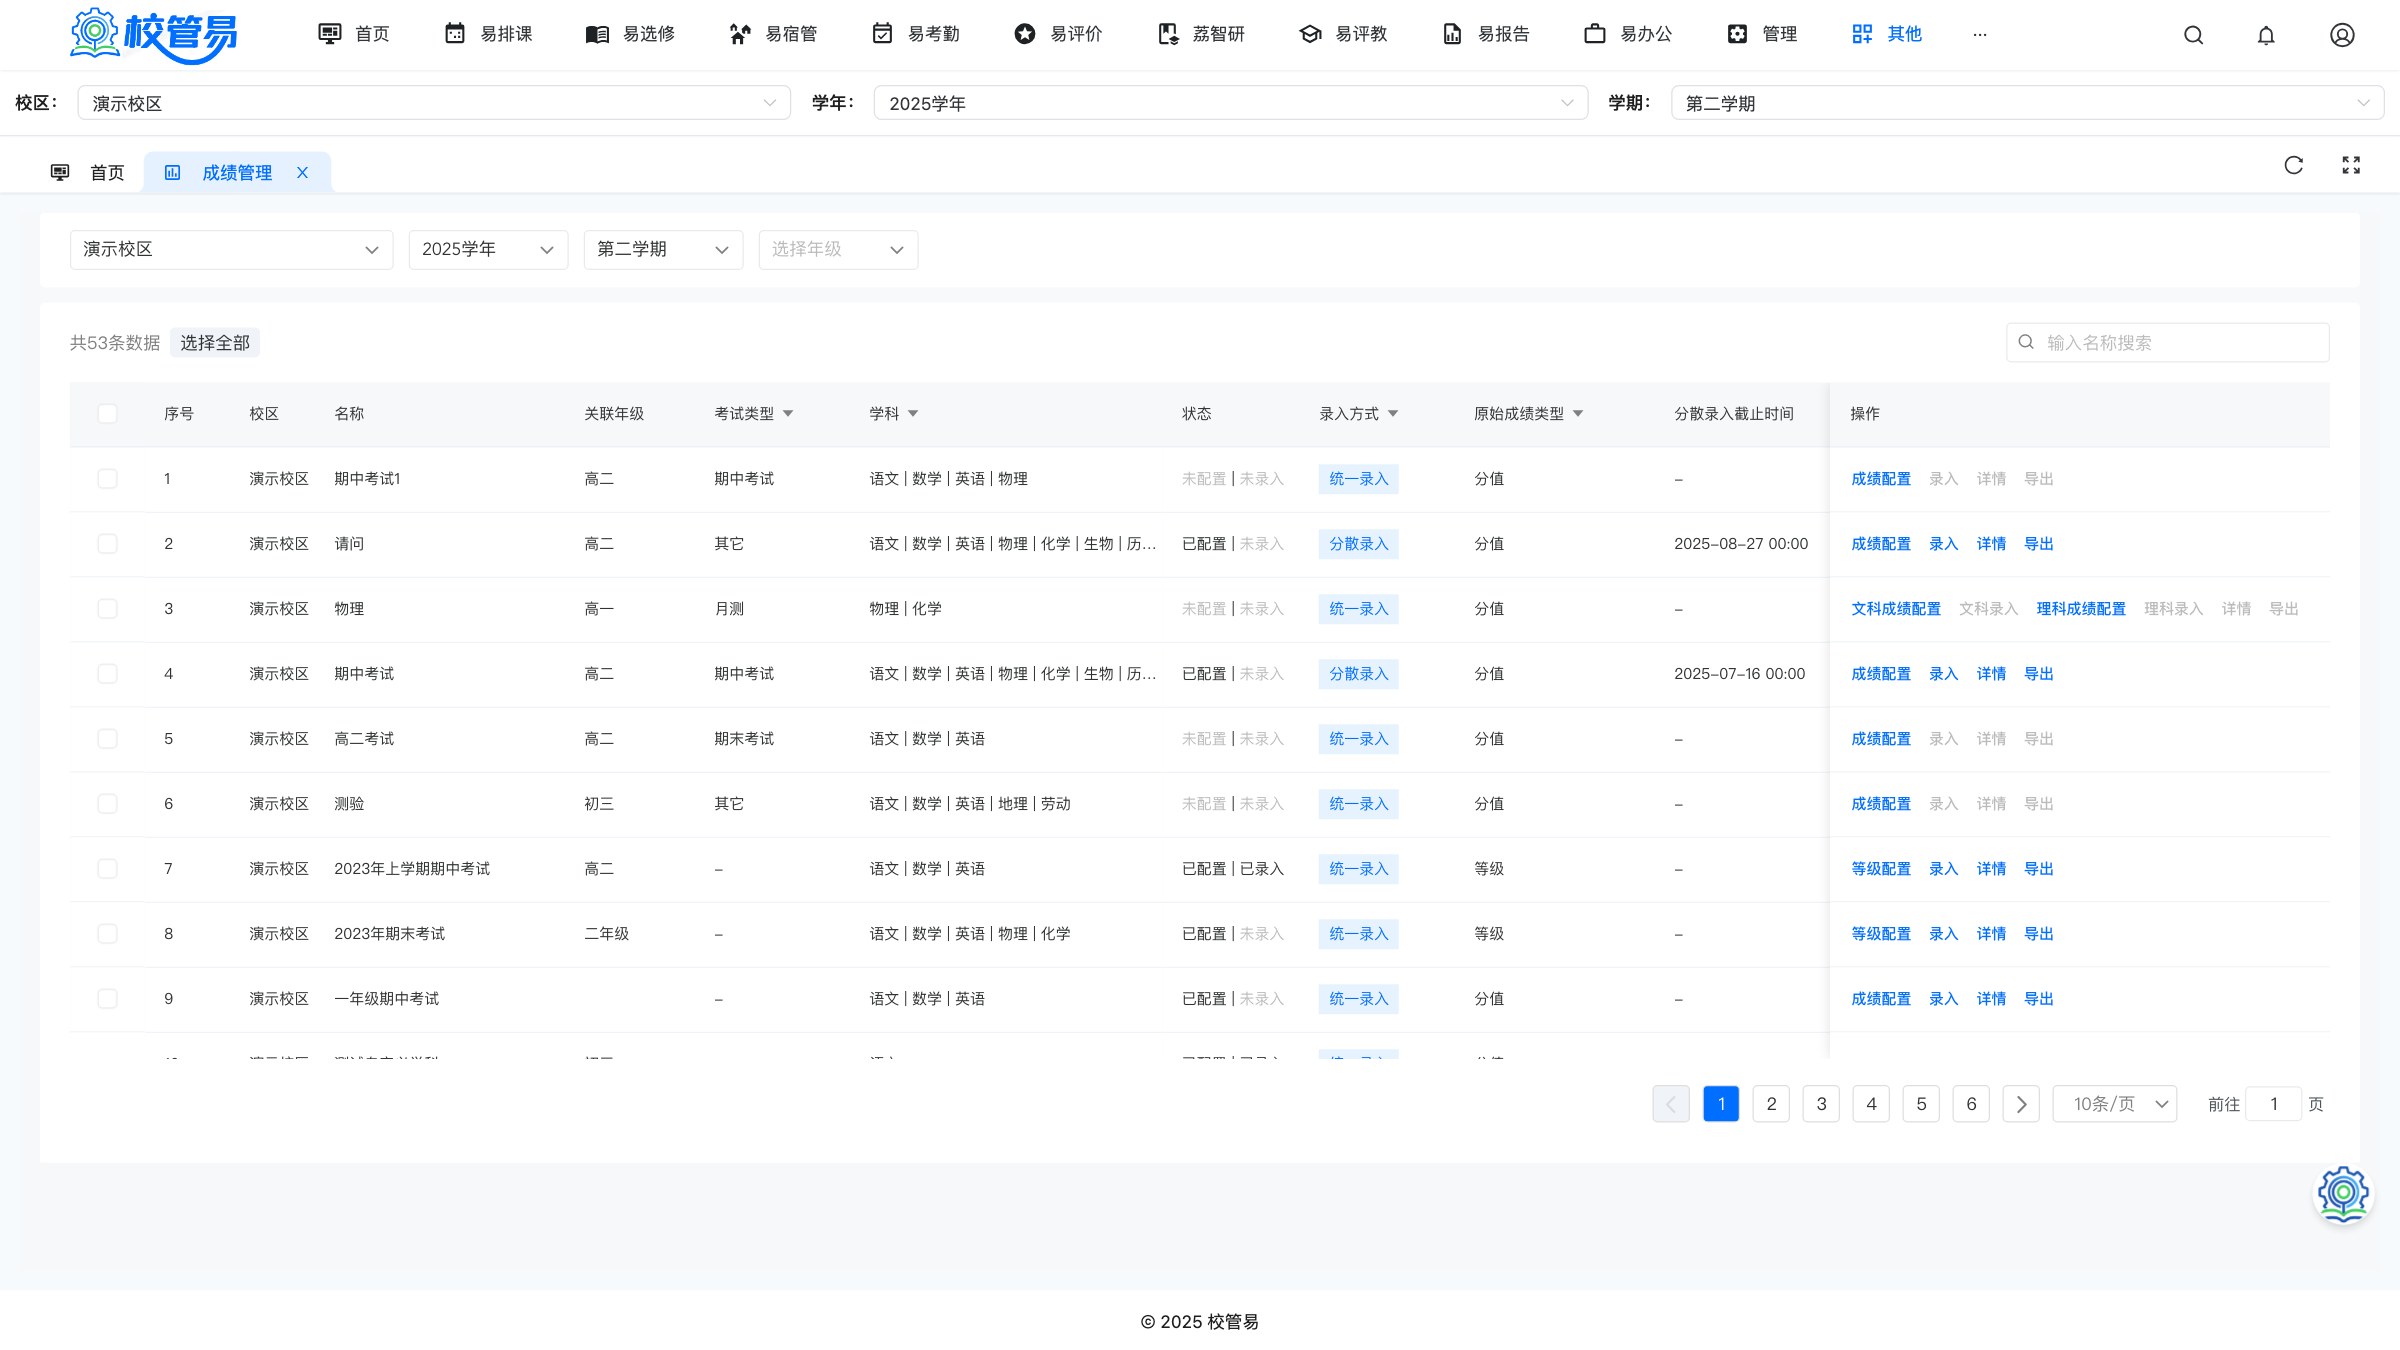Open 易报告 in the top navigation
The width and height of the screenshot is (2400, 1350).
tap(1485, 34)
